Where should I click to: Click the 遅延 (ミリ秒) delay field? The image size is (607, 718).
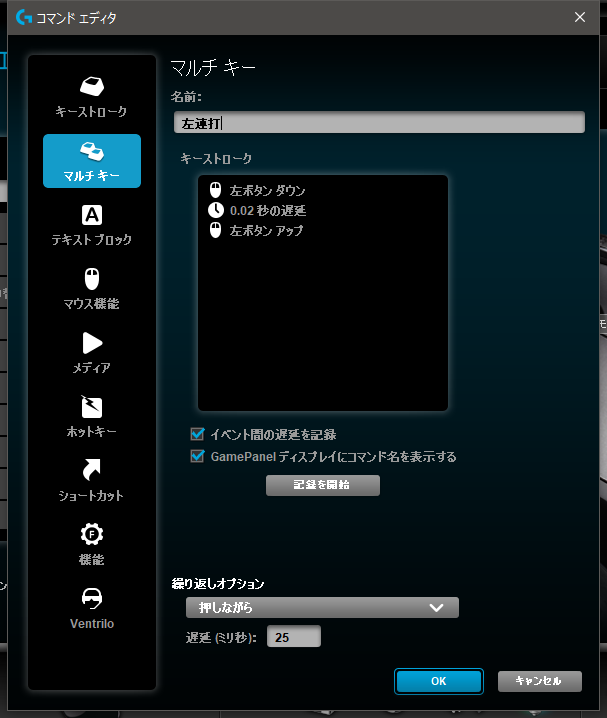pos(293,637)
